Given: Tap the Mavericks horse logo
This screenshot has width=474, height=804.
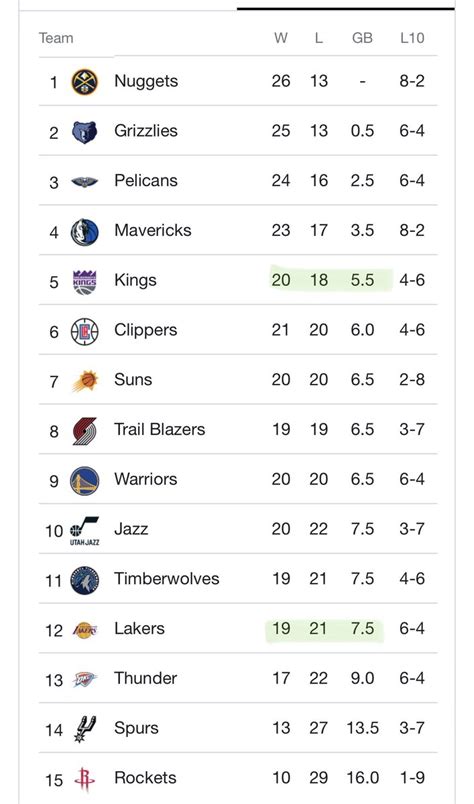Looking at the screenshot, I should pos(85,232).
